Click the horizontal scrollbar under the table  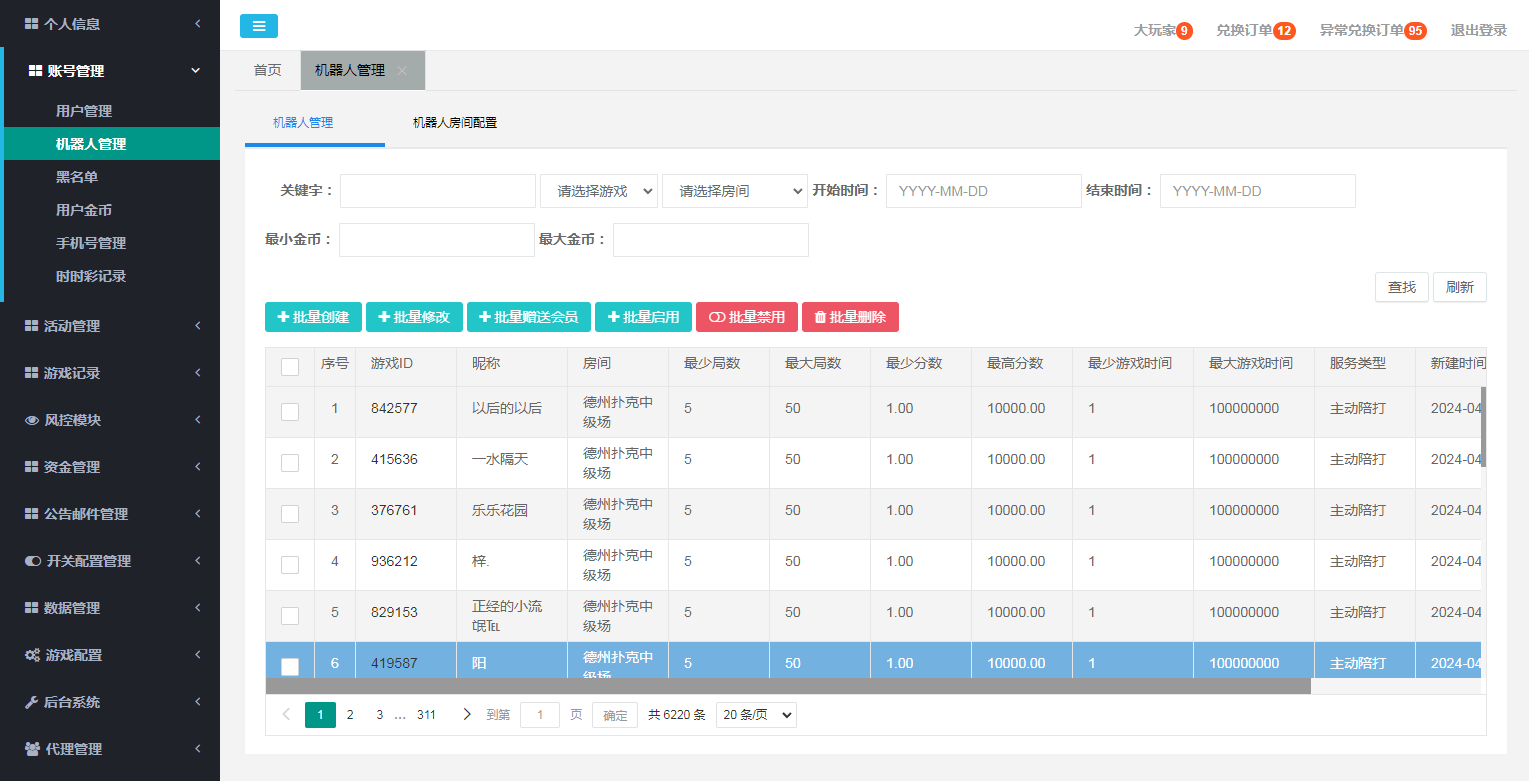tap(787, 686)
